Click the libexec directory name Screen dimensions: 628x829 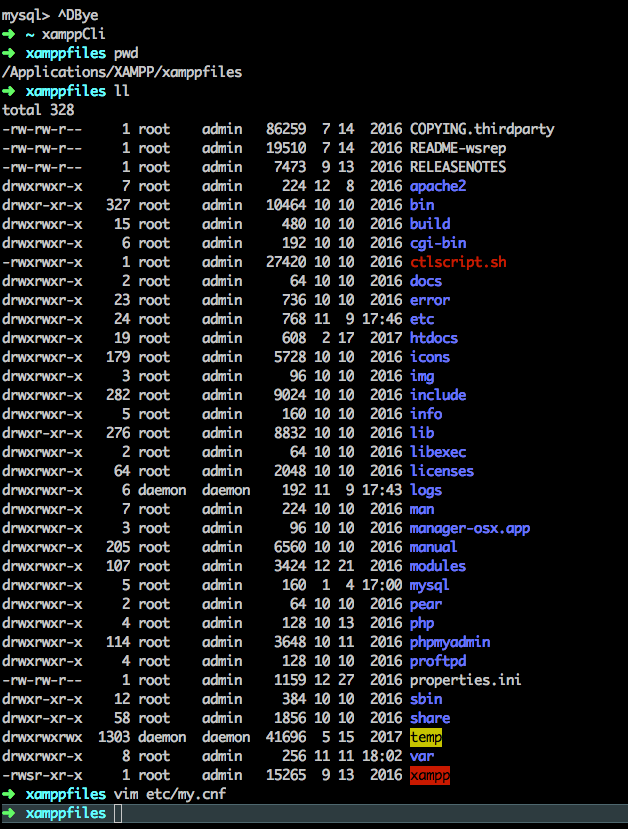coord(438,452)
